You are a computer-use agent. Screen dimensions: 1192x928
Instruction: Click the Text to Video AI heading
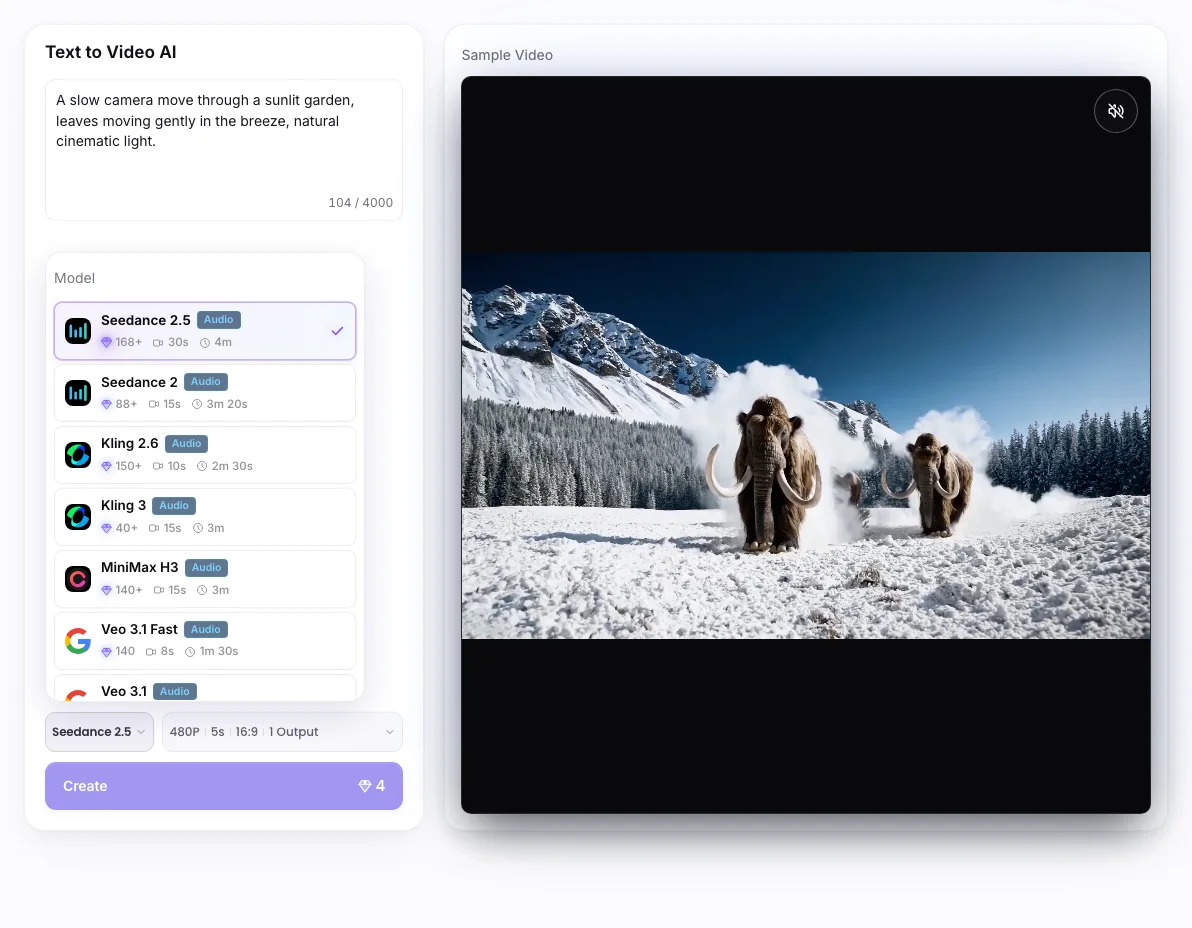pos(111,52)
